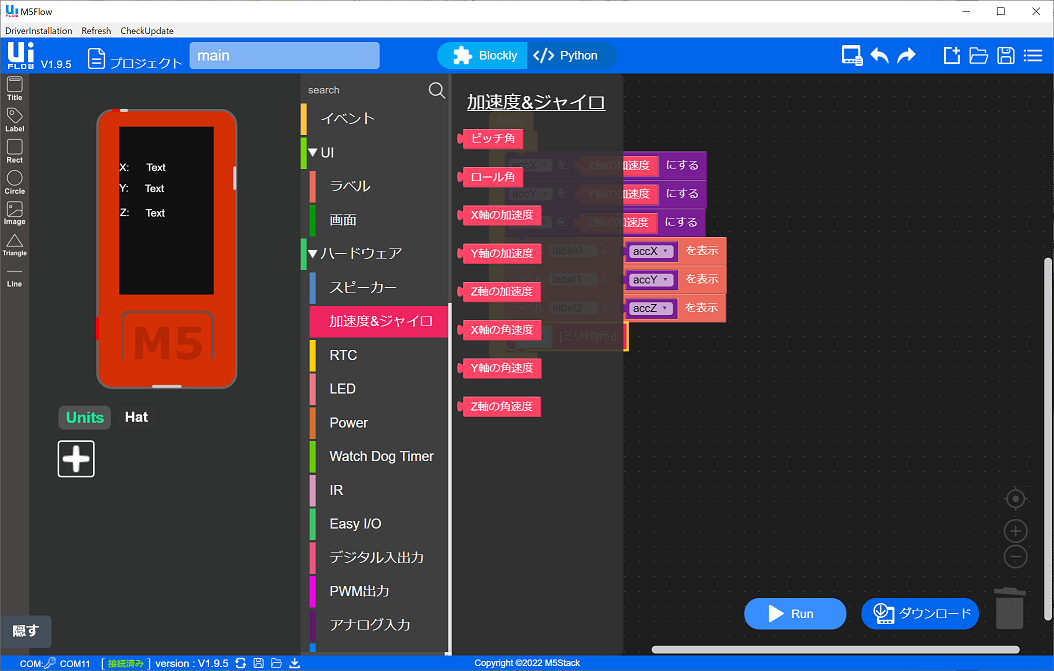Image resolution: width=1054 pixels, height=671 pixels.
Task: Zoom in on the block workspace
Action: (x=1015, y=531)
